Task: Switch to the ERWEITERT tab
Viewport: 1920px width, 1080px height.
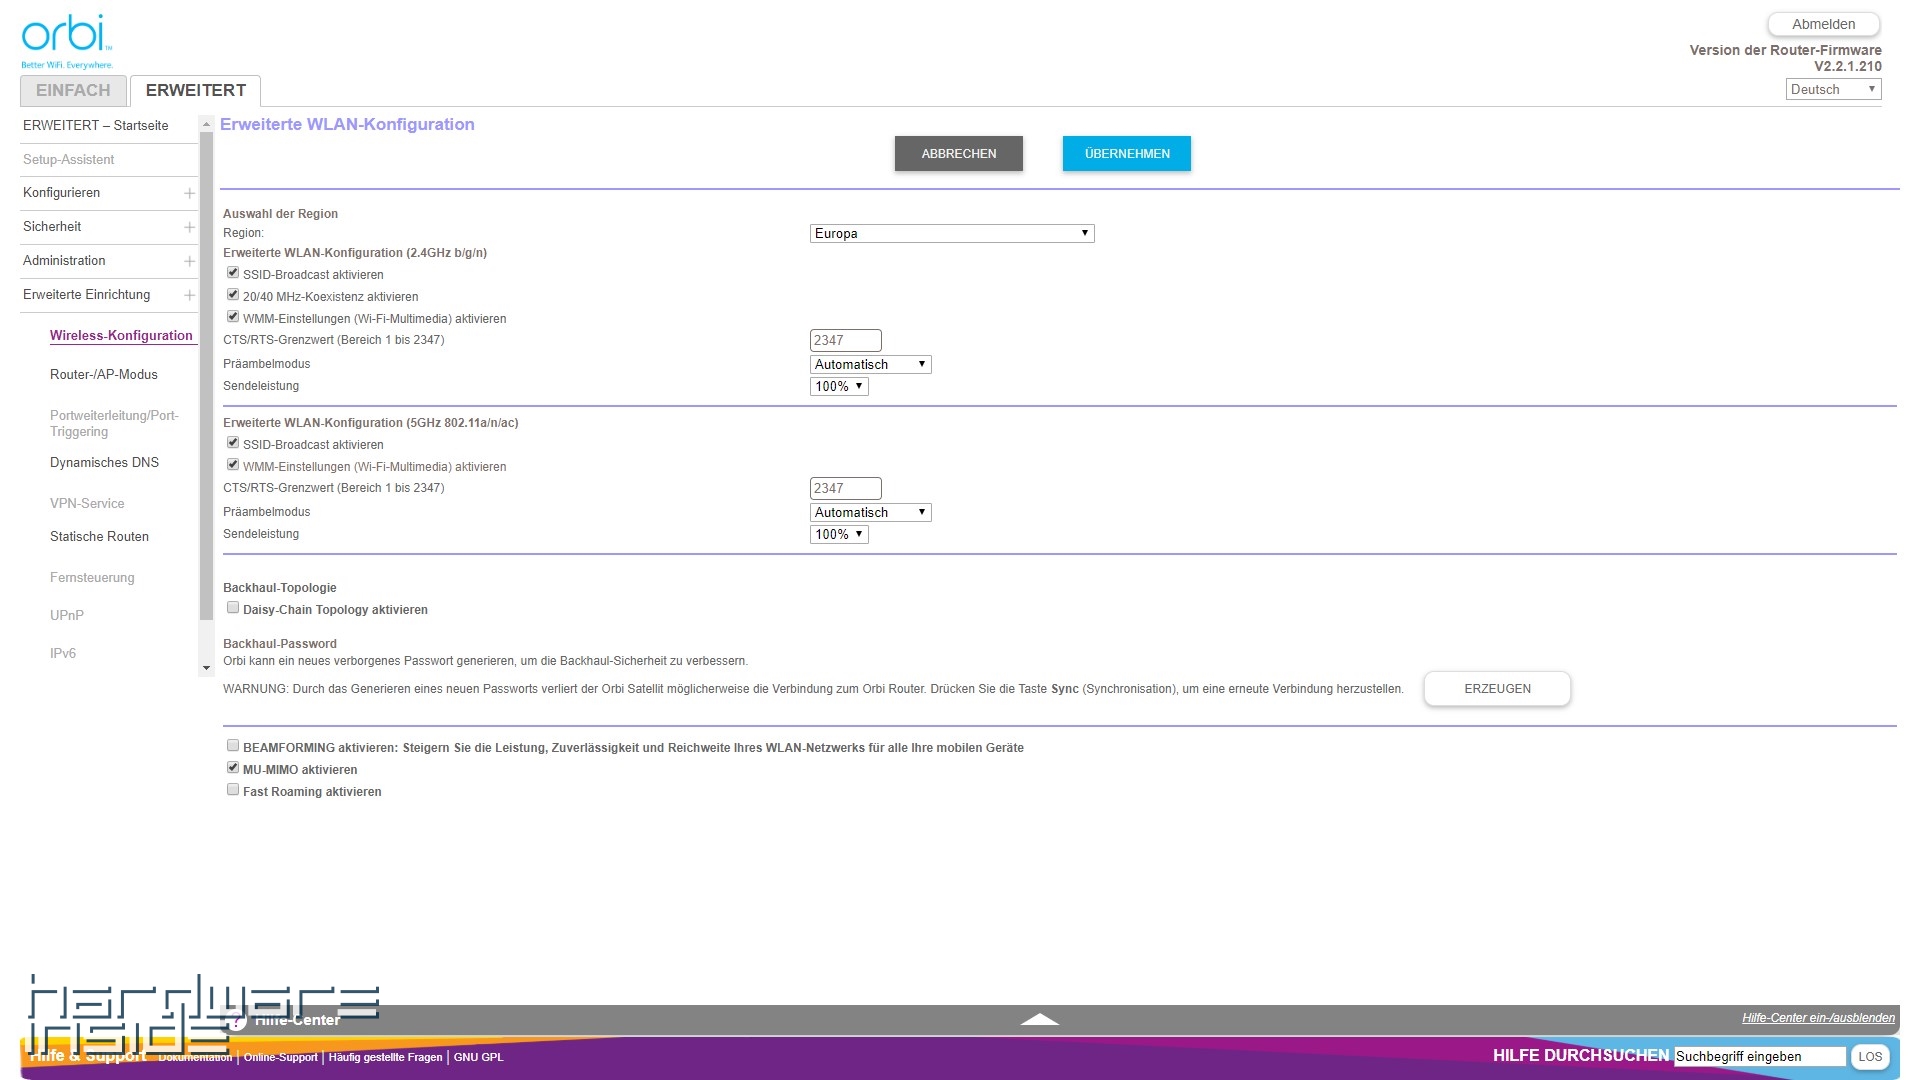Action: pos(196,90)
